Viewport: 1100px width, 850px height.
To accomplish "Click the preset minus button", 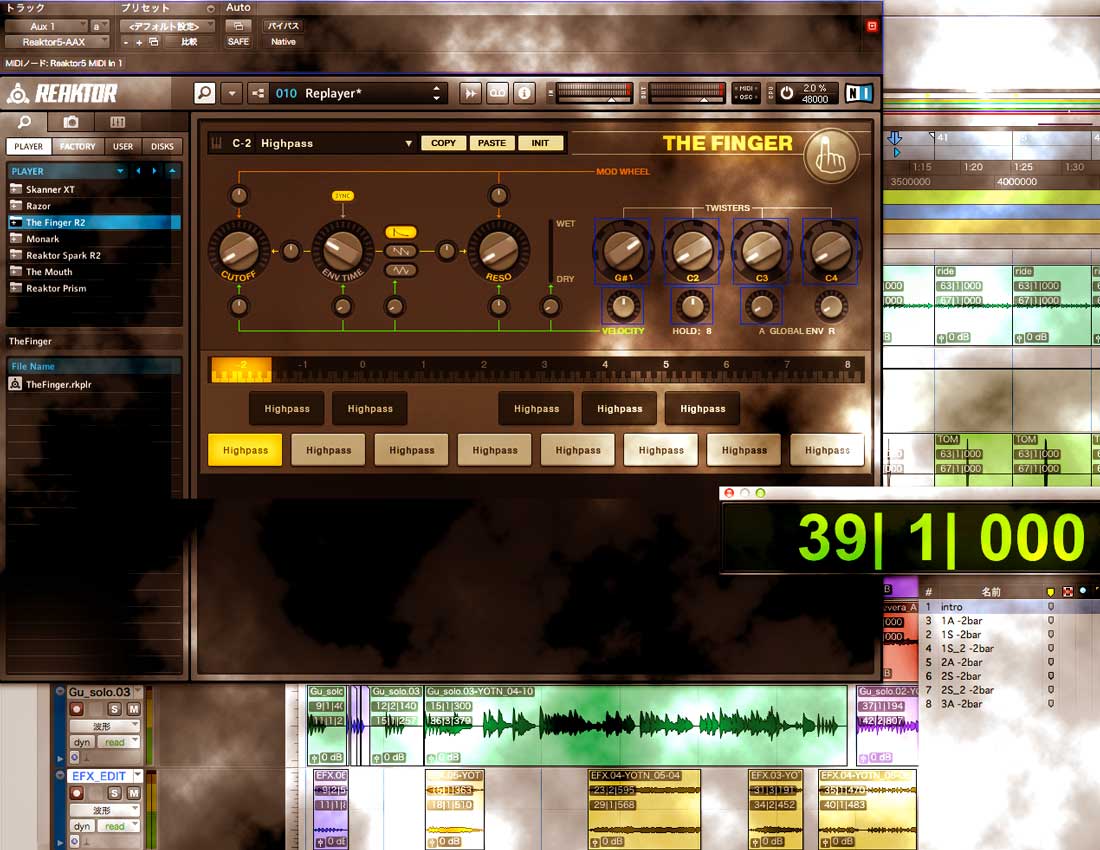I will [126, 42].
